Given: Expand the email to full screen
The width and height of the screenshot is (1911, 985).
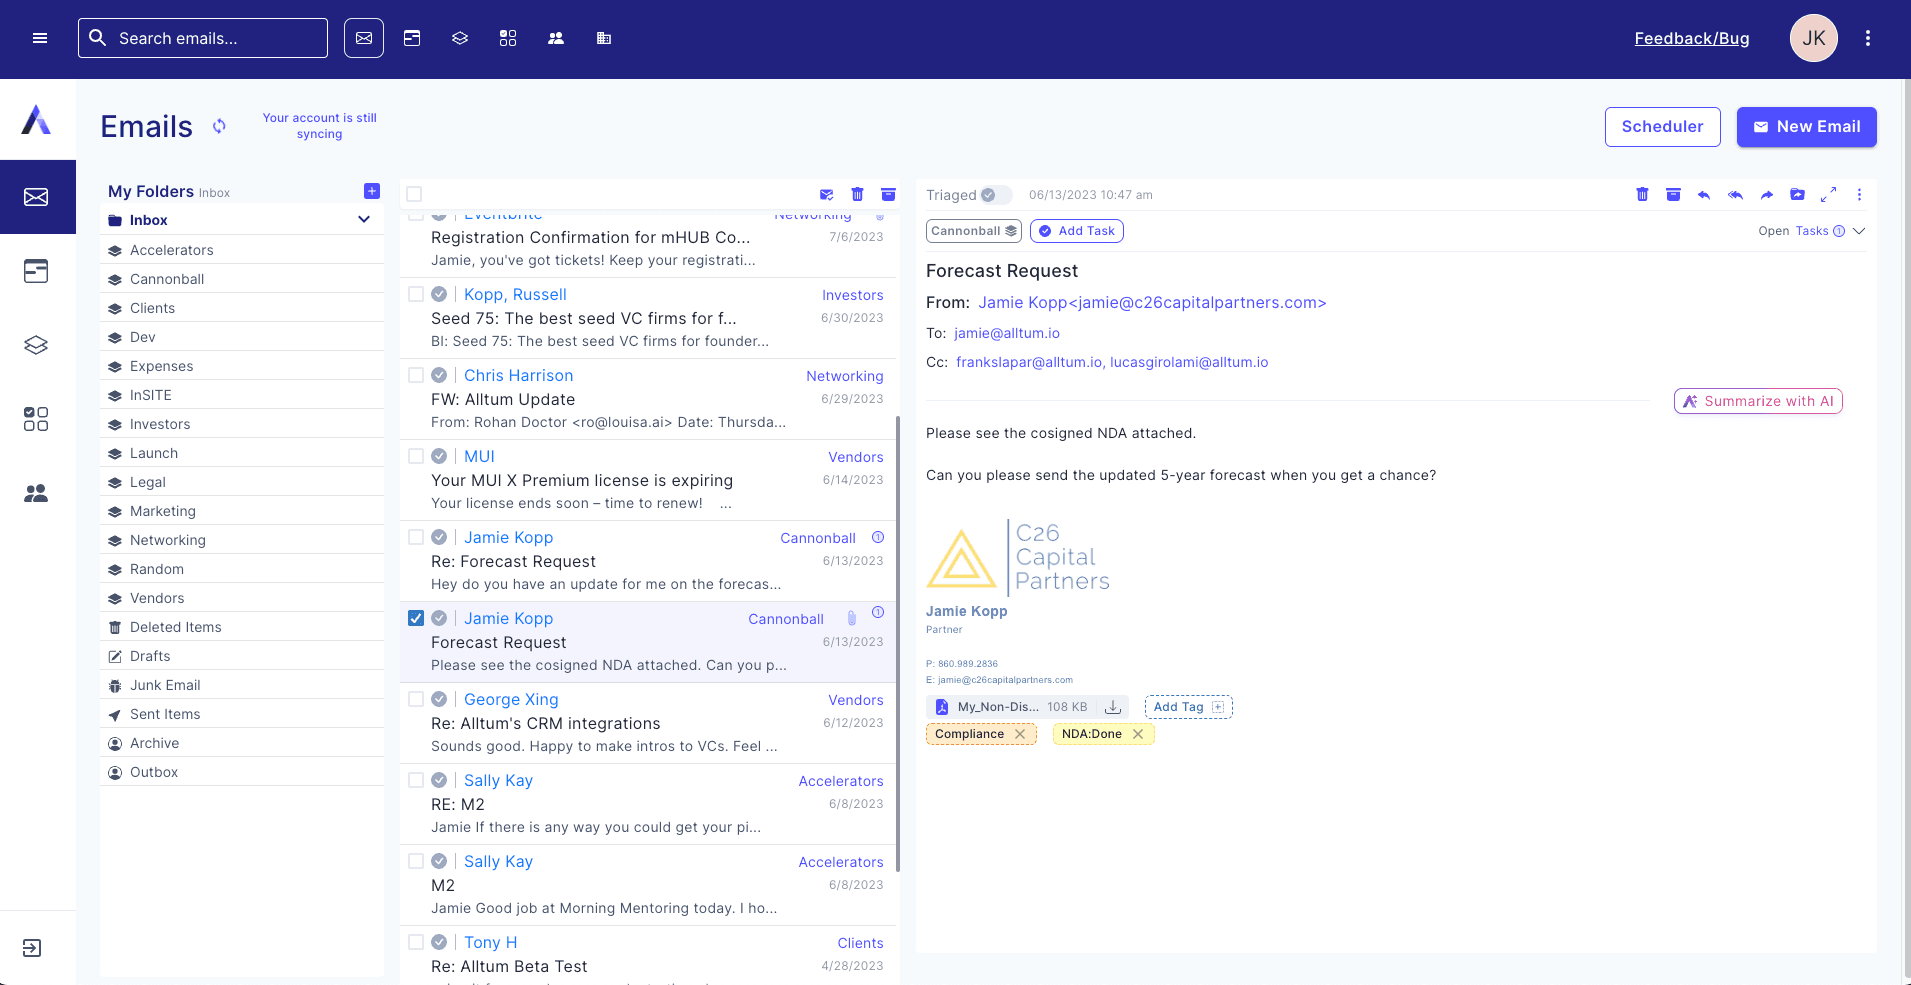Looking at the screenshot, I should [x=1828, y=195].
